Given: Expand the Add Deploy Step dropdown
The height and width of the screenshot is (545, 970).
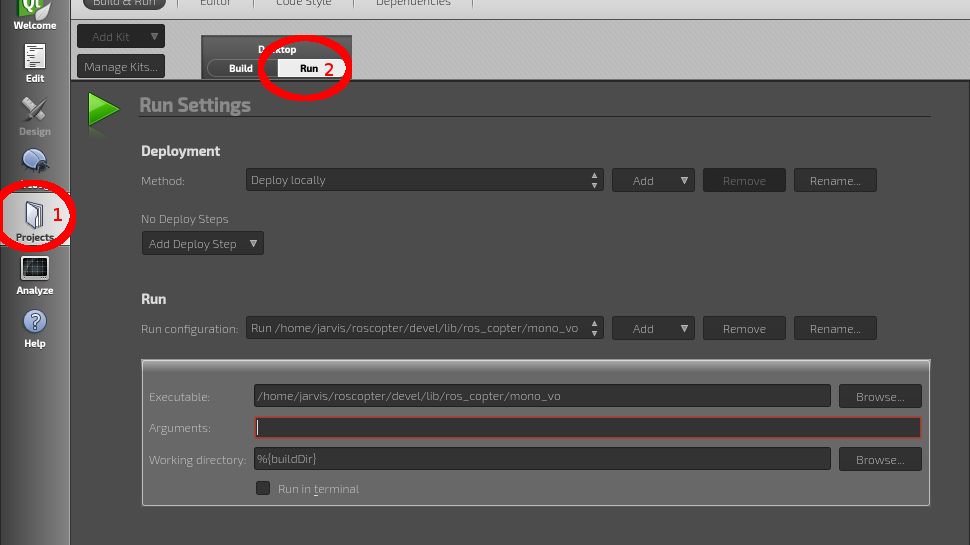Looking at the screenshot, I should click(x=203, y=244).
